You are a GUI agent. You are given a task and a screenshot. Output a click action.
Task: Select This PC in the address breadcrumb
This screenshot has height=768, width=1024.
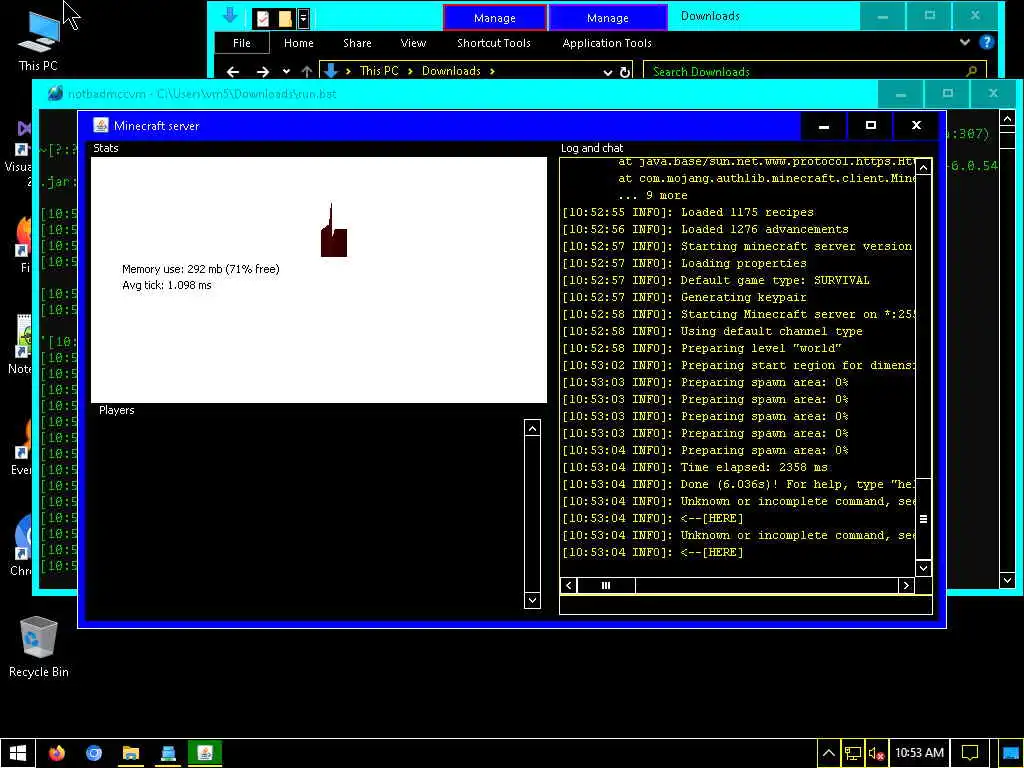tap(379, 71)
